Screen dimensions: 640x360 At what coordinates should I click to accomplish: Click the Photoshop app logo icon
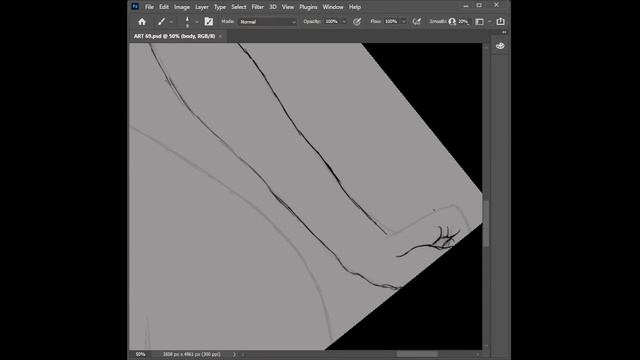click(135, 6)
